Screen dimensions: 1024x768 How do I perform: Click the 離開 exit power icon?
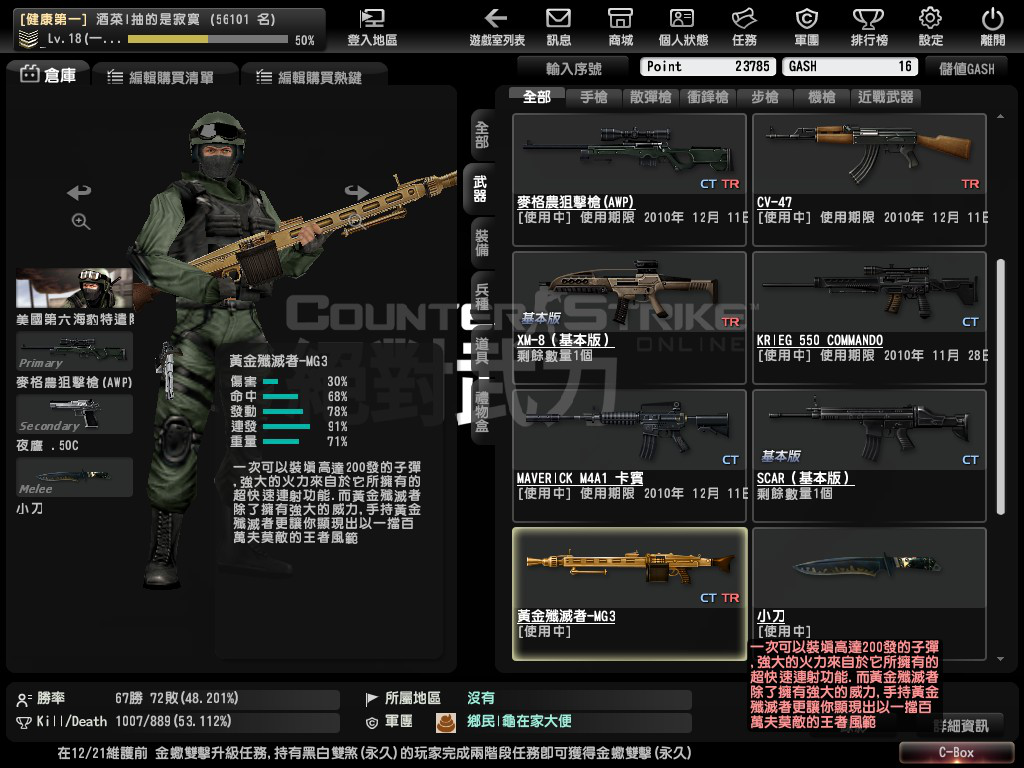pyautogui.click(x=993, y=27)
